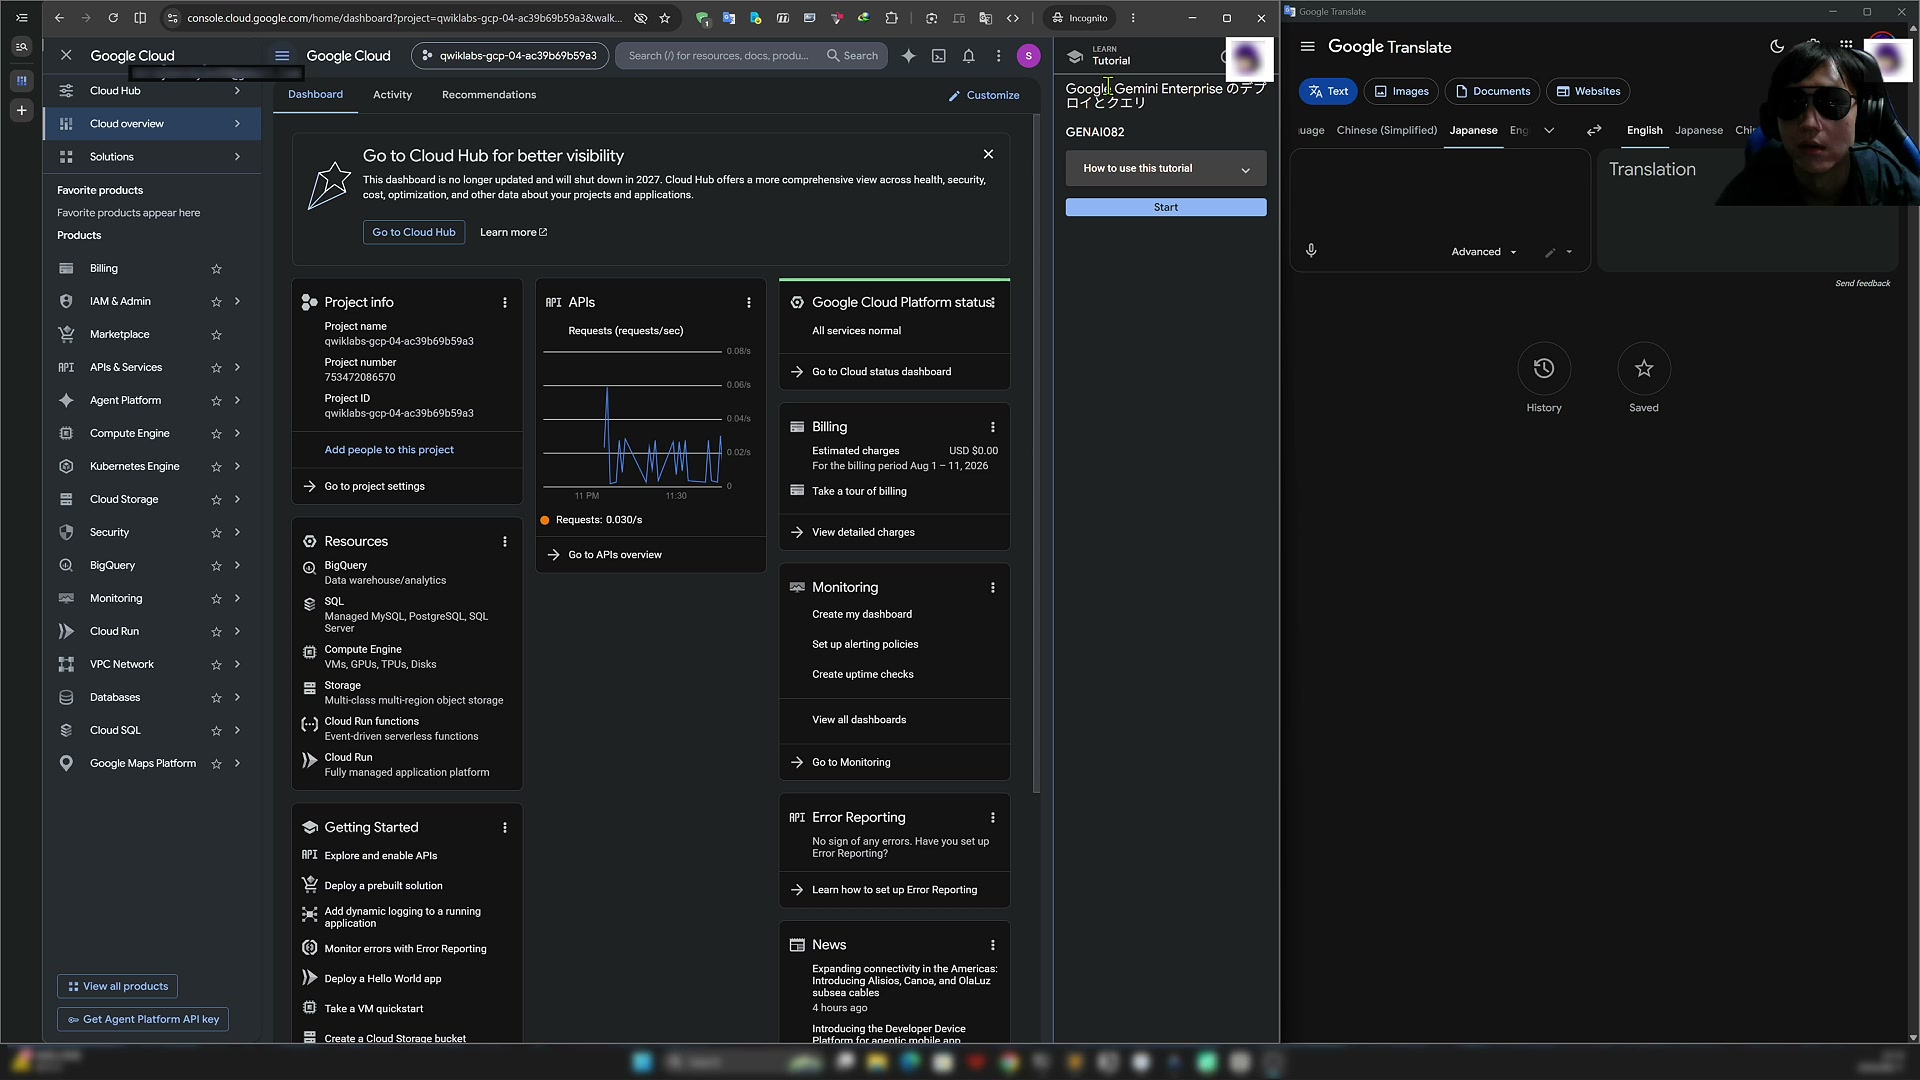The width and height of the screenshot is (1920, 1080).
Task: Open Gemini AI assistant sparkle icon
Action: (908, 56)
